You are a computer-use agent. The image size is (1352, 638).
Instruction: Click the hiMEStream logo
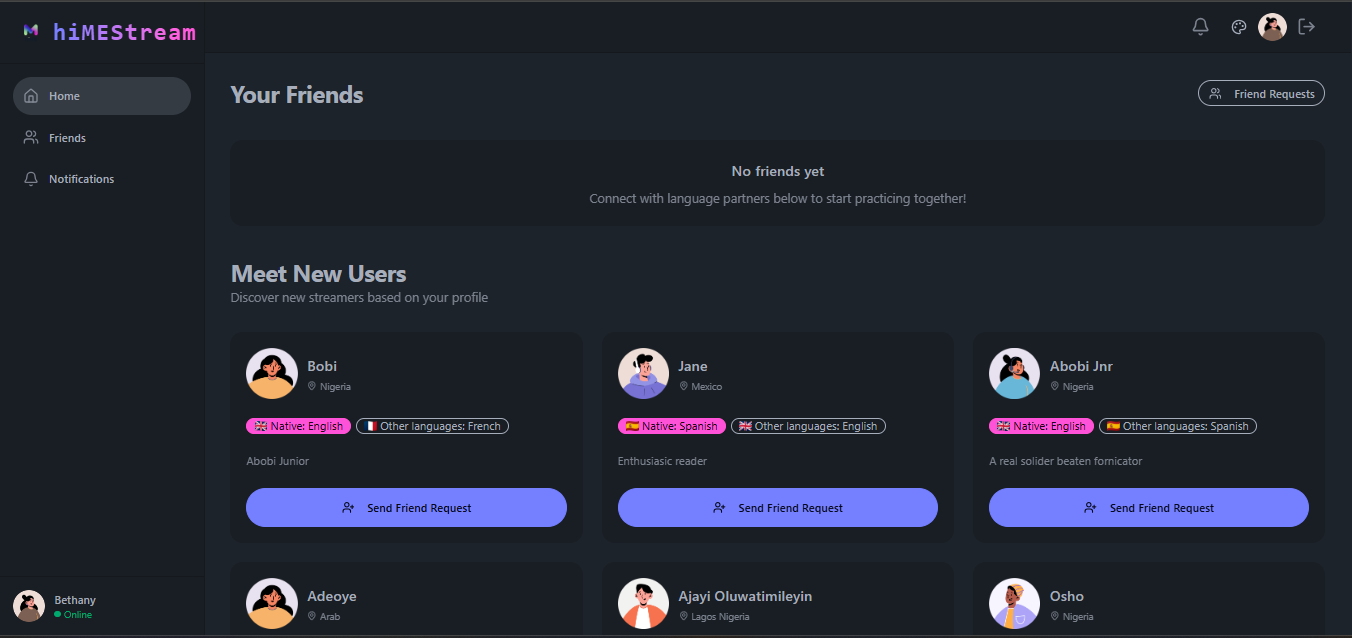coord(108,30)
